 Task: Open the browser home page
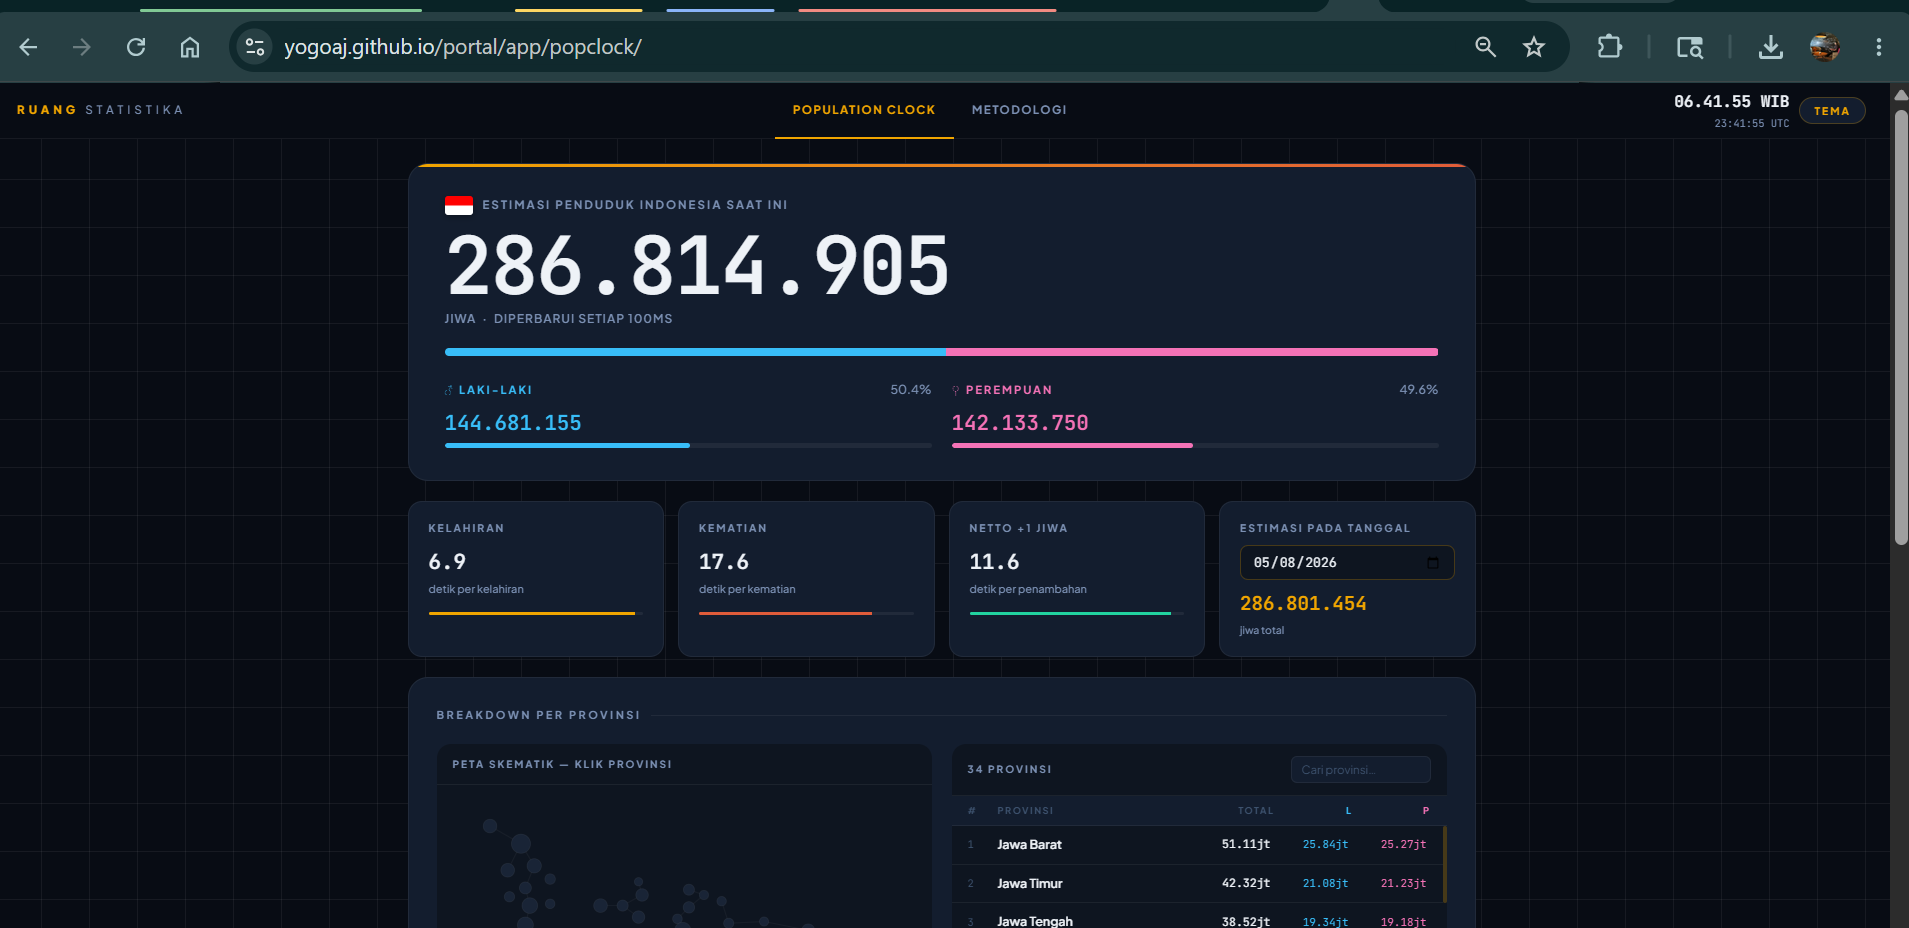[190, 47]
